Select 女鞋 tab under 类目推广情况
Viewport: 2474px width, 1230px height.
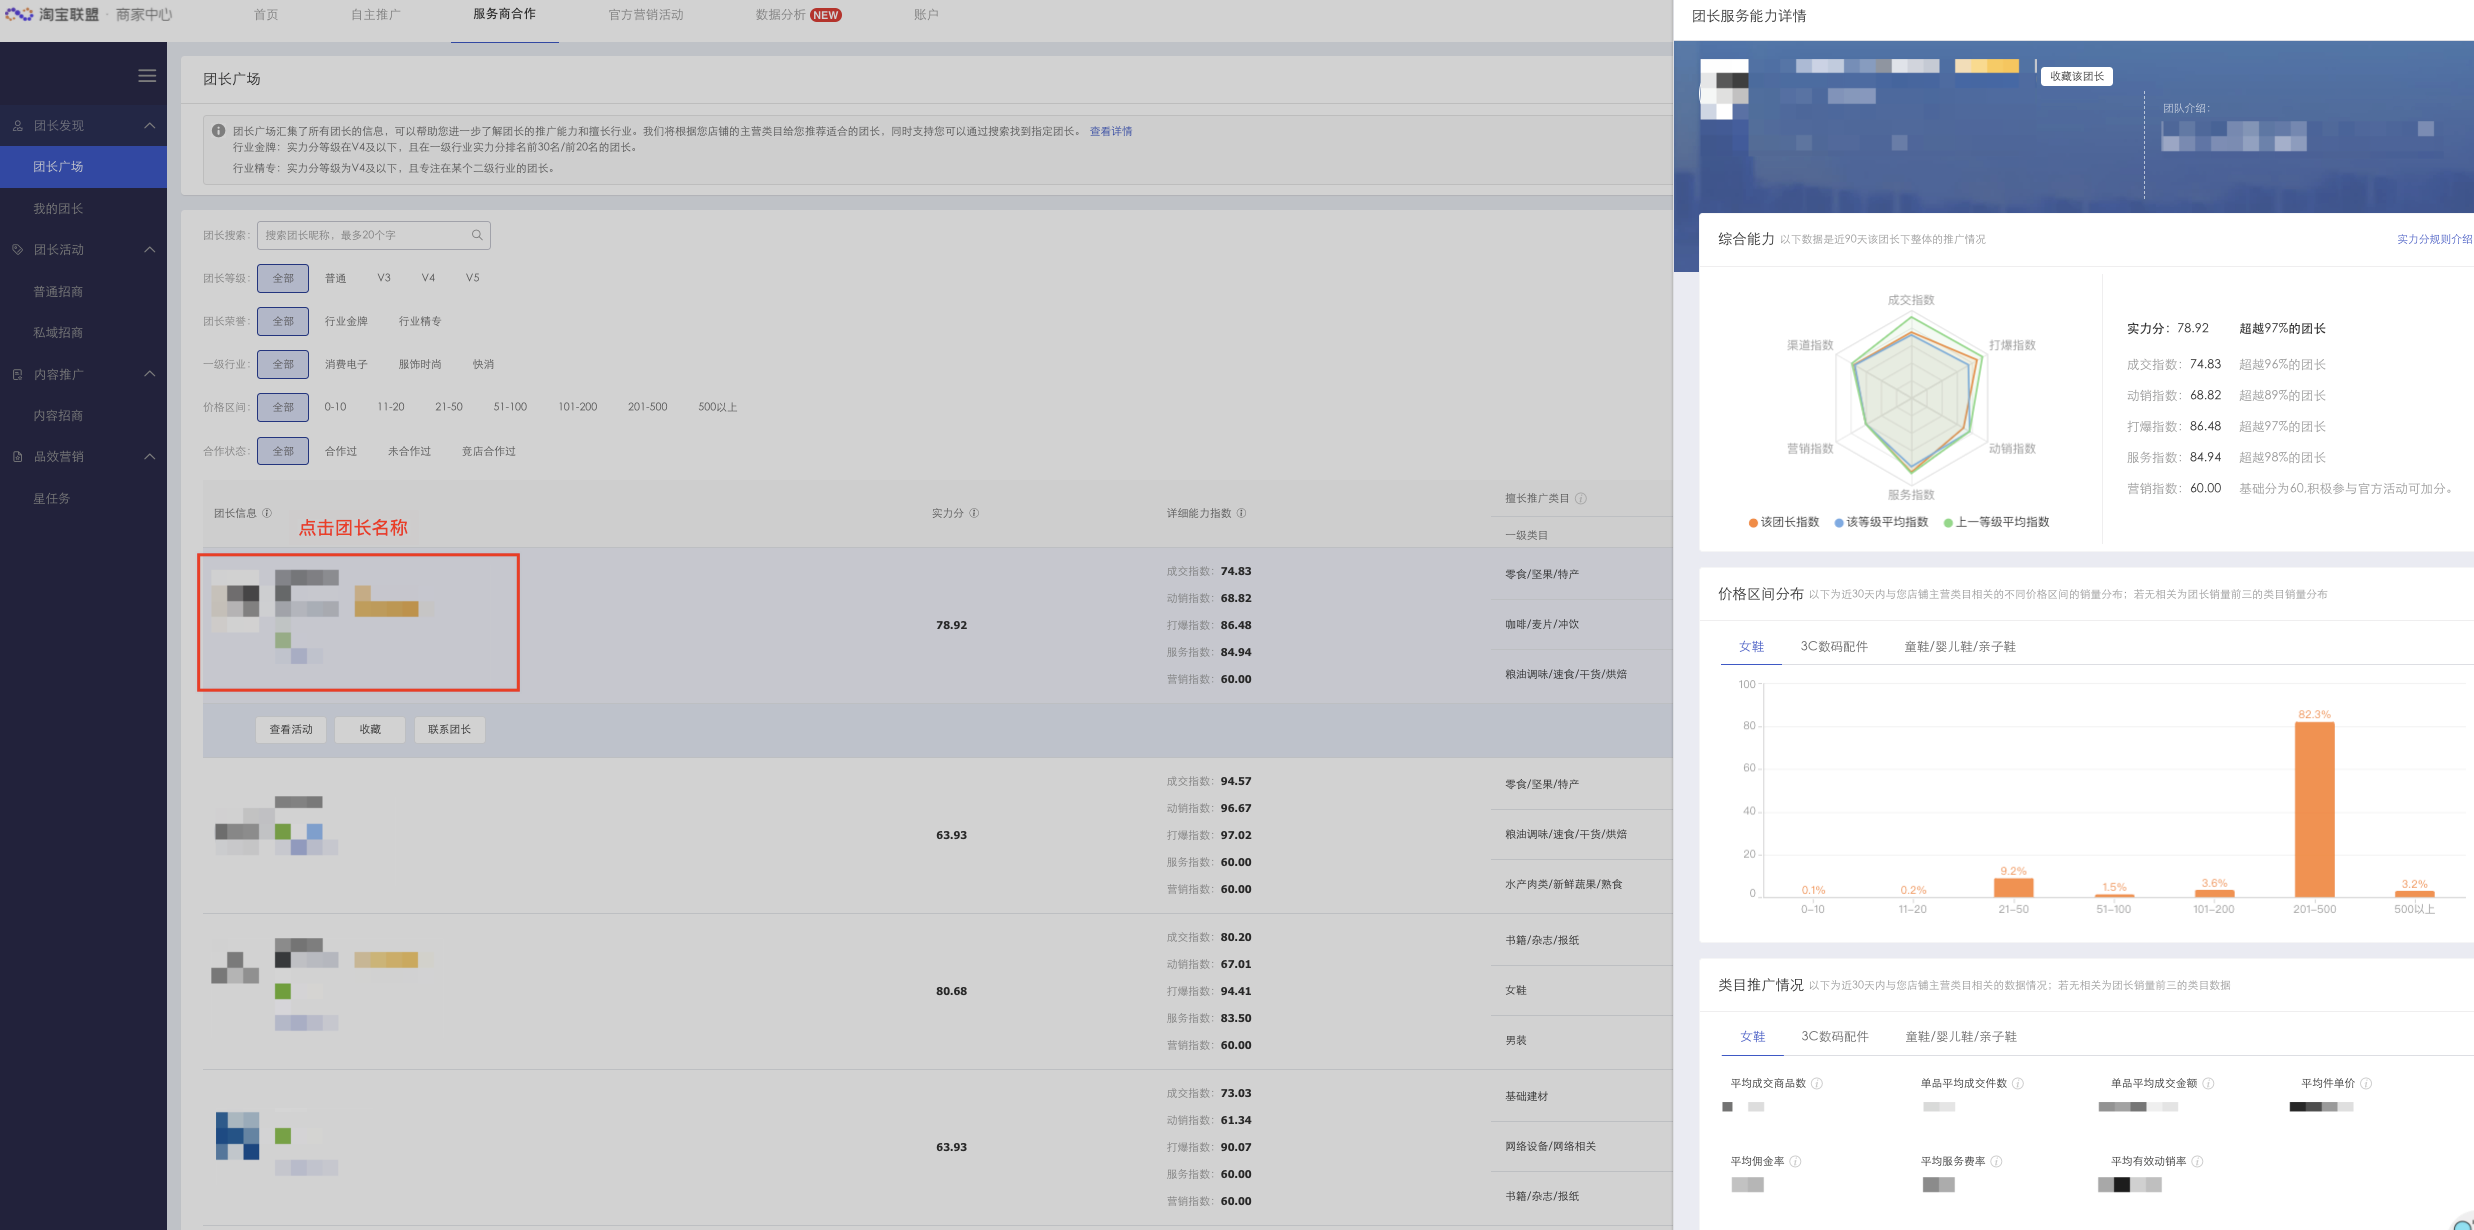point(1753,1037)
